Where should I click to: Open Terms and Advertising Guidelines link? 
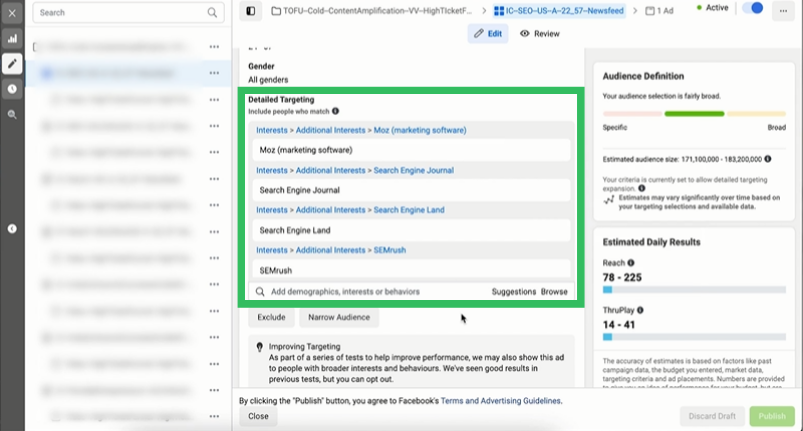500,401
